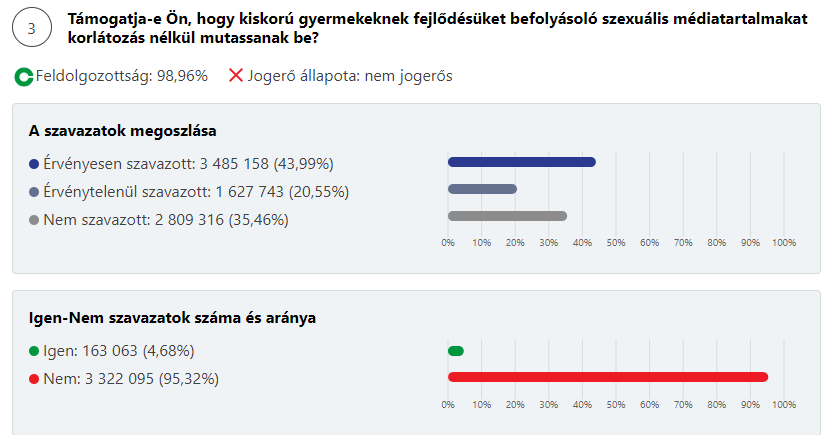
Task: Select the gray non-voters bar
Action: coord(507,216)
